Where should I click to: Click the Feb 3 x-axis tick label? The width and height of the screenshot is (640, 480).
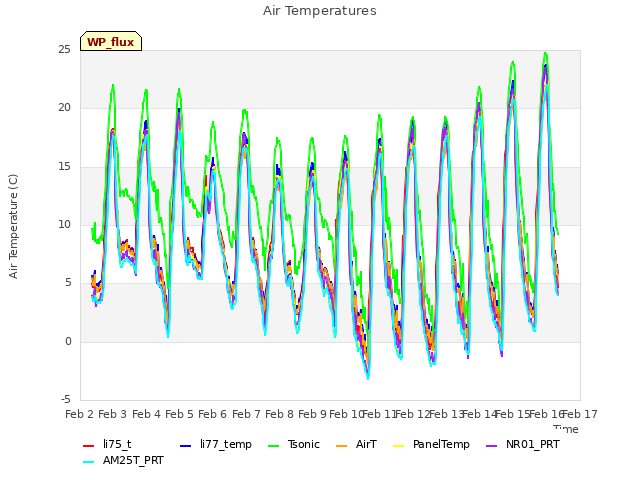[113, 414]
